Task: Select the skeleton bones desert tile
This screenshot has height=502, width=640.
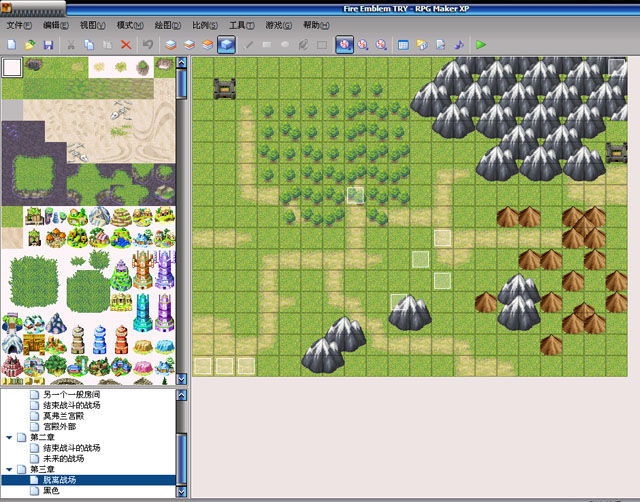Action: coord(121,110)
